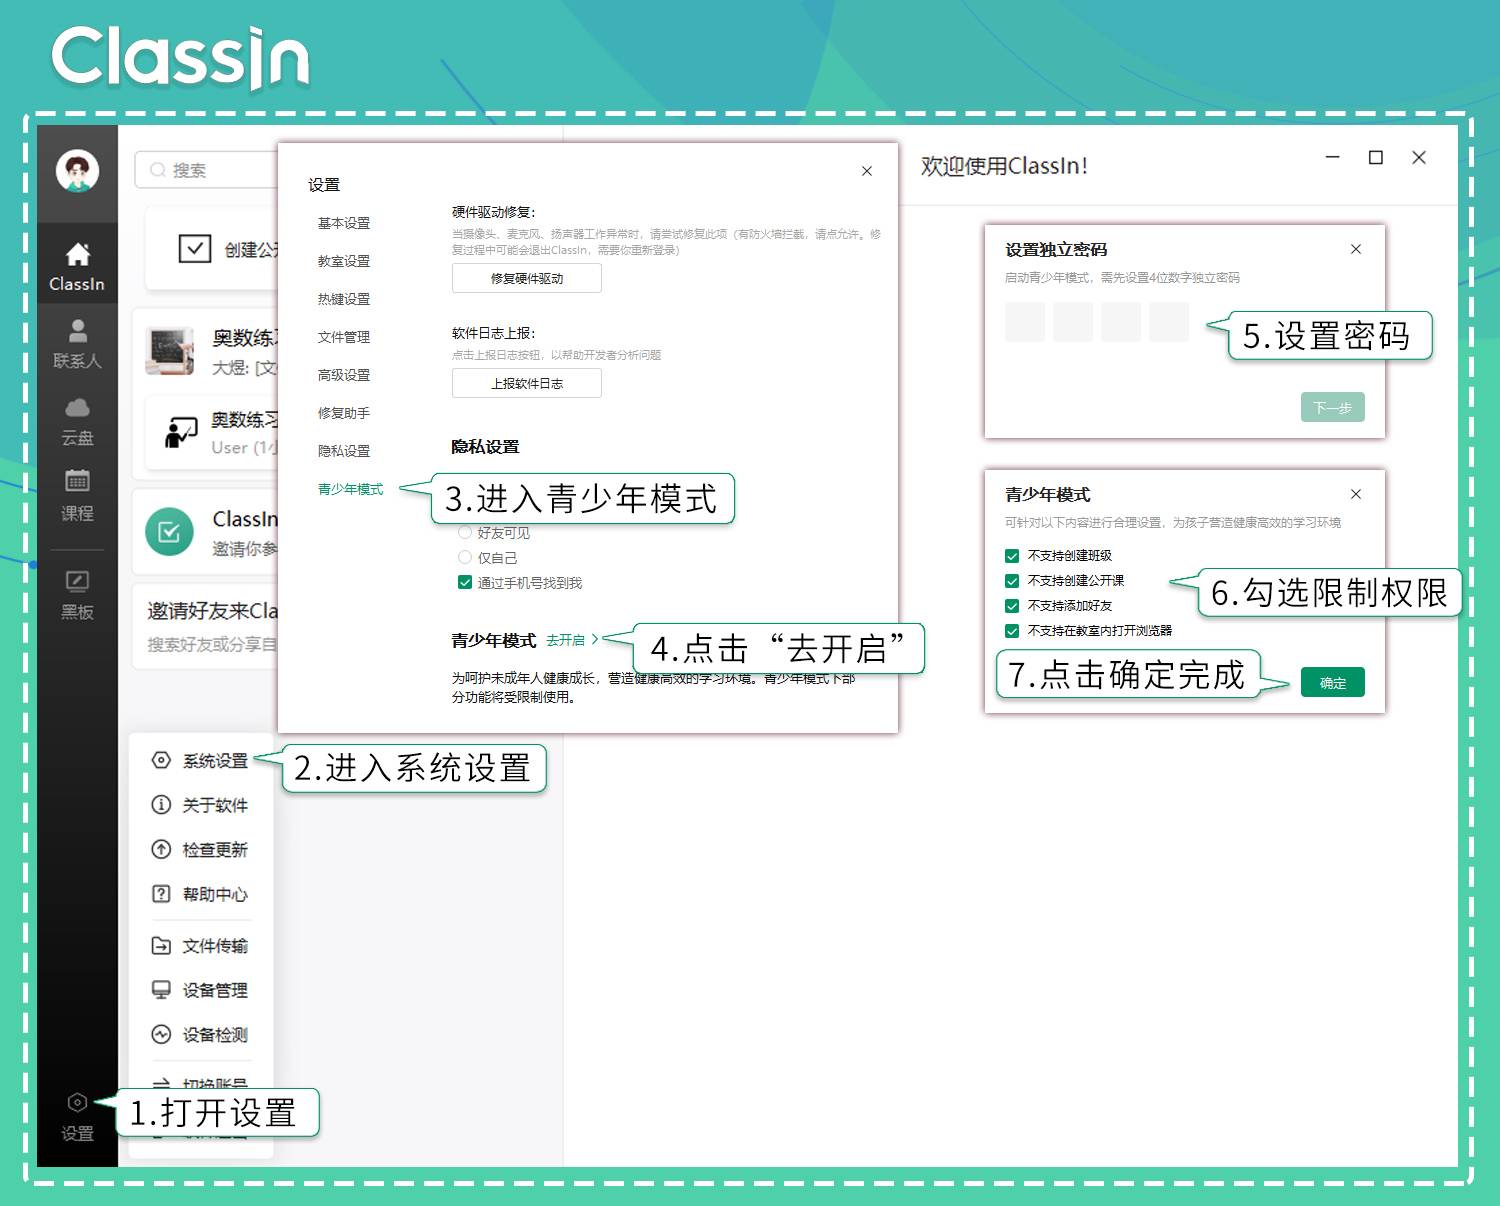
Task: Open the user avatar profile
Action: (x=77, y=171)
